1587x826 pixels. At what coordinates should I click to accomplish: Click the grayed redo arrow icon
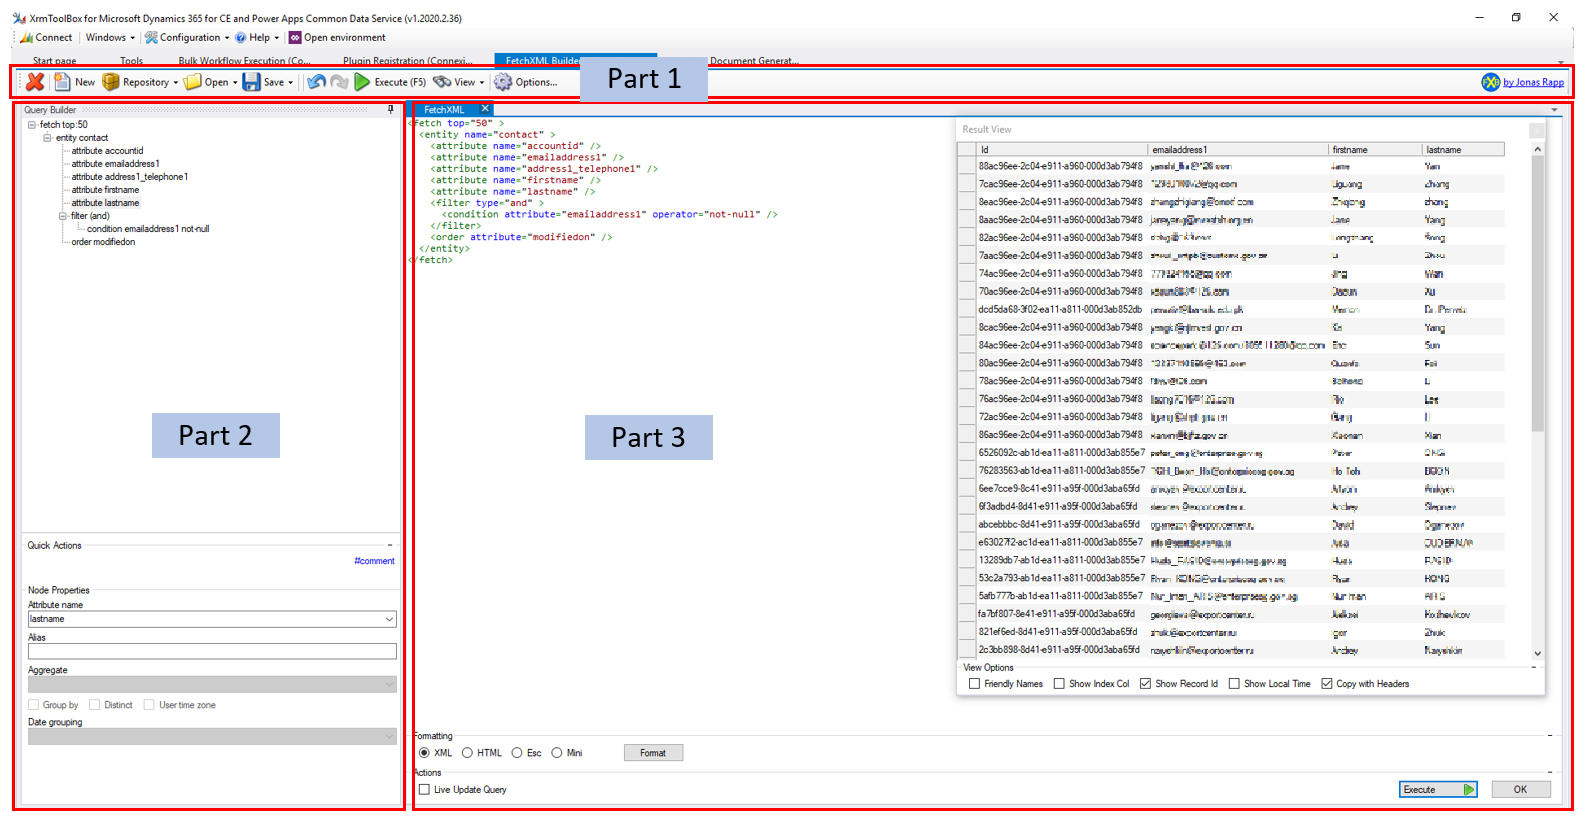tap(340, 82)
